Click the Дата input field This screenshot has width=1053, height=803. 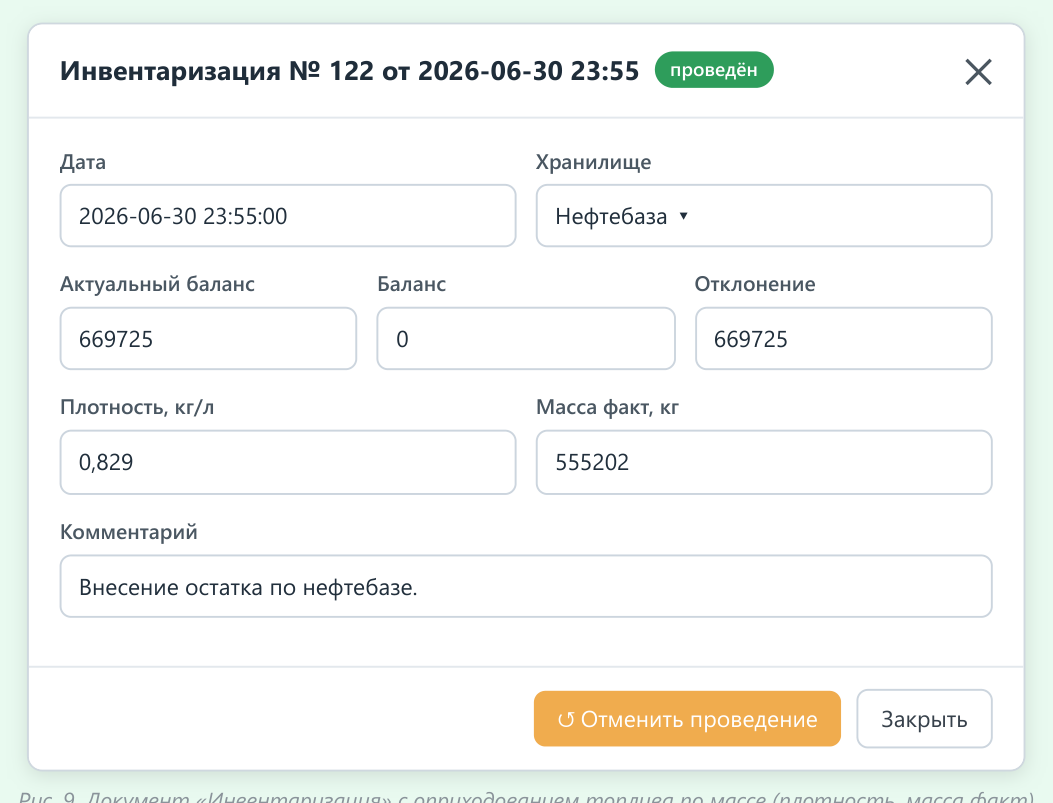point(288,216)
